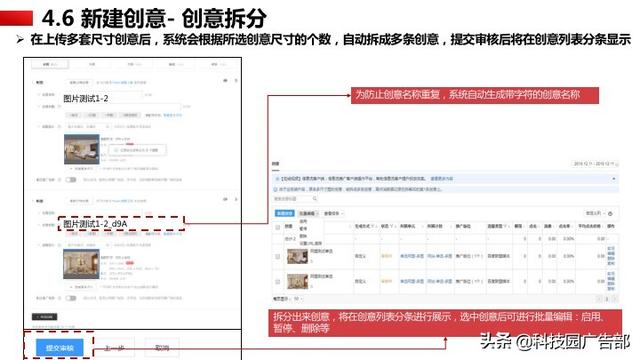640x360 pixels.
Task: Click the download icon beside custom columns
Action: [x=610, y=213]
